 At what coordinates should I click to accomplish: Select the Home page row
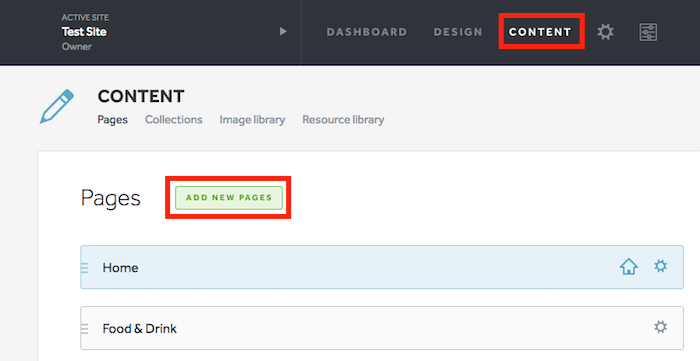coord(382,267)
